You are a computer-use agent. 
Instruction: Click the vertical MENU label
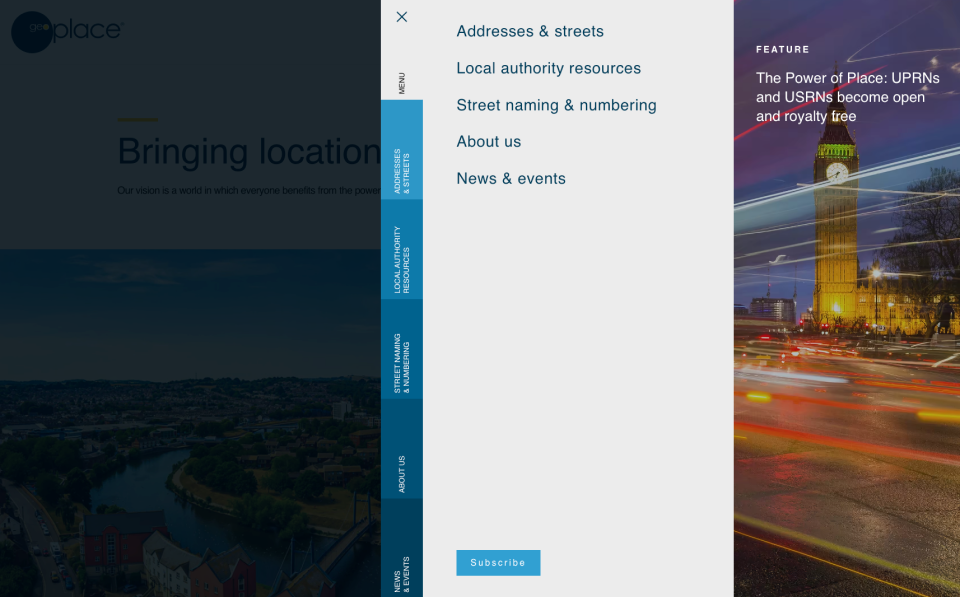tap(402, 83)
